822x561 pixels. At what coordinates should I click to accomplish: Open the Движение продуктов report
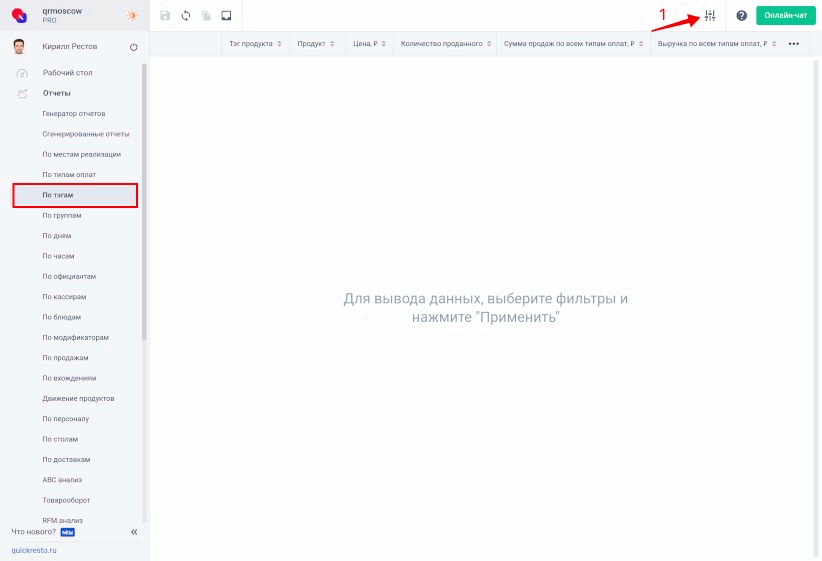point(78,399)
